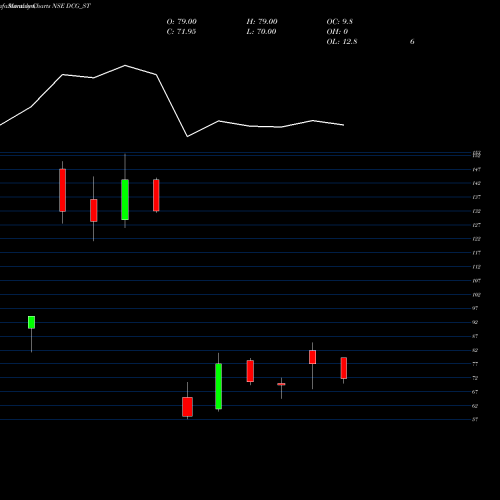Select the tall red candle opening at 147
This screenshot has height=500, width=500.
(x=62, y=190)
